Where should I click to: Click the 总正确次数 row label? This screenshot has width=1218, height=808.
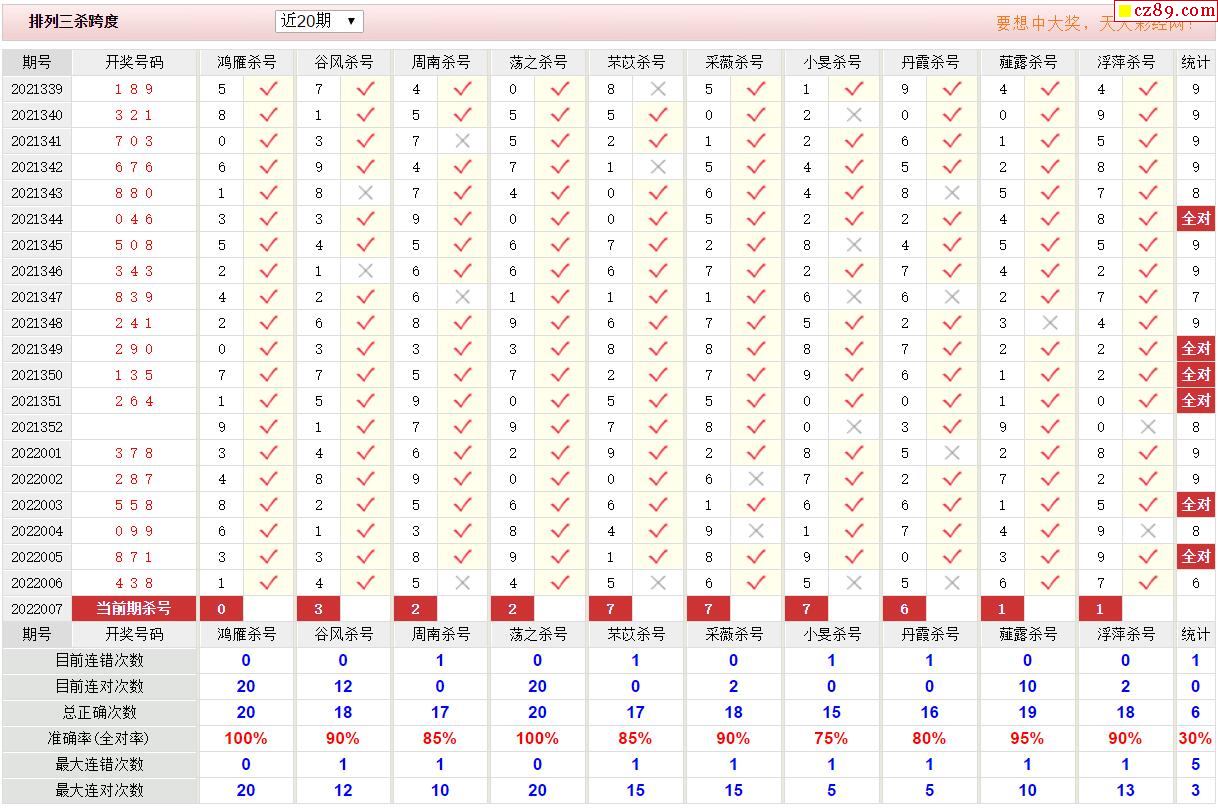pyautogui.click(x=99, y=712)
